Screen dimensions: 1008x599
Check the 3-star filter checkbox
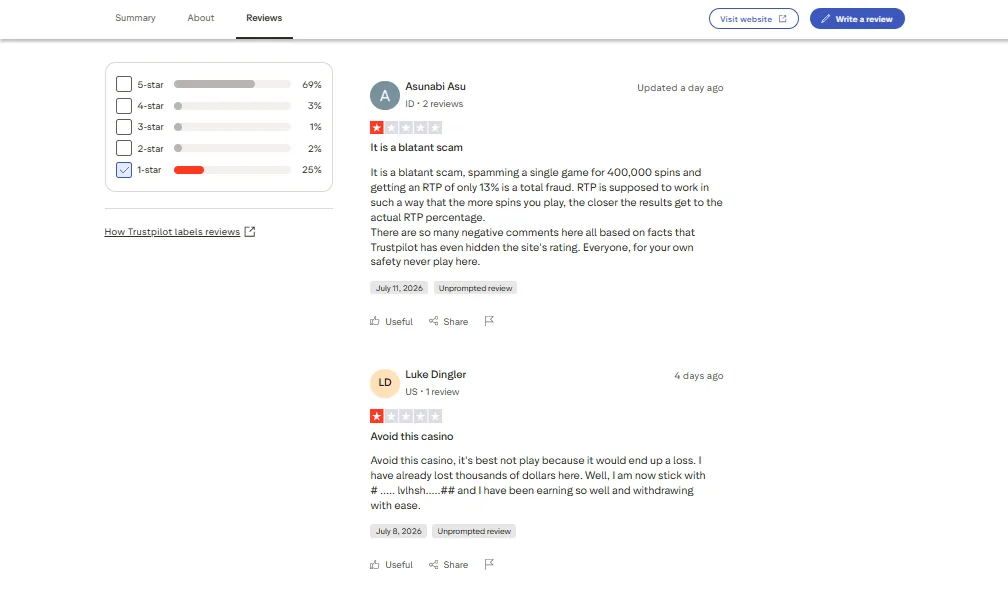(124, 127)
